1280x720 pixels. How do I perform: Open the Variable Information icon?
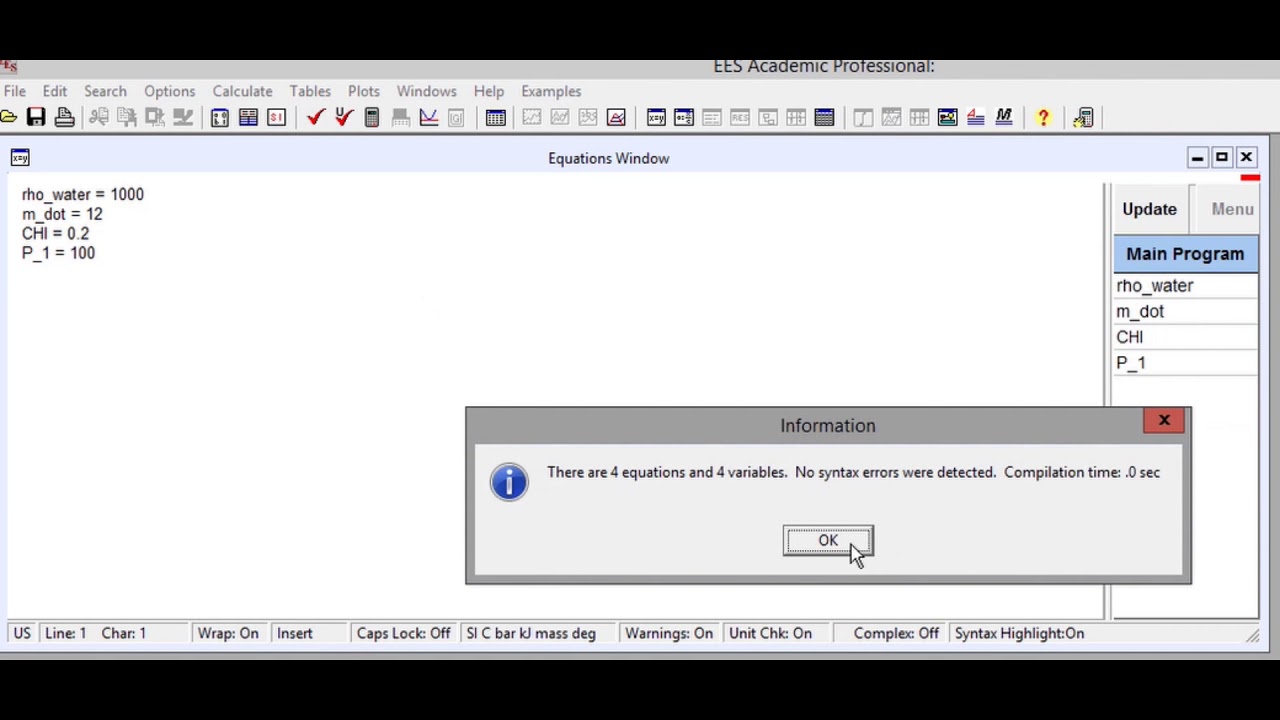pos(220,118)
